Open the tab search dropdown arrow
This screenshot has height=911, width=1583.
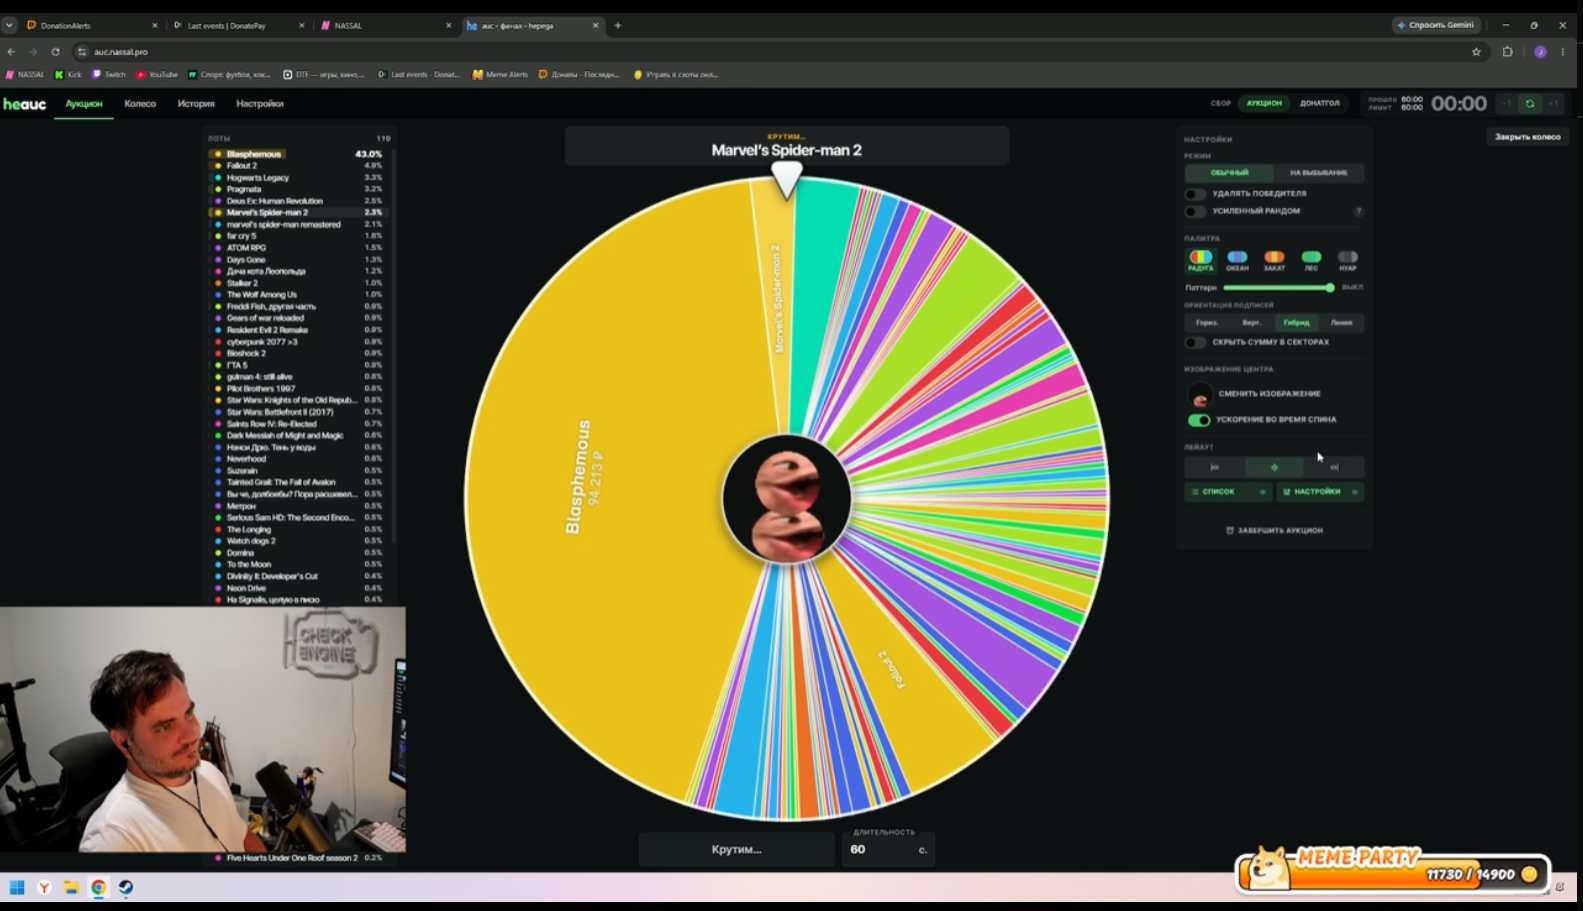9,25
